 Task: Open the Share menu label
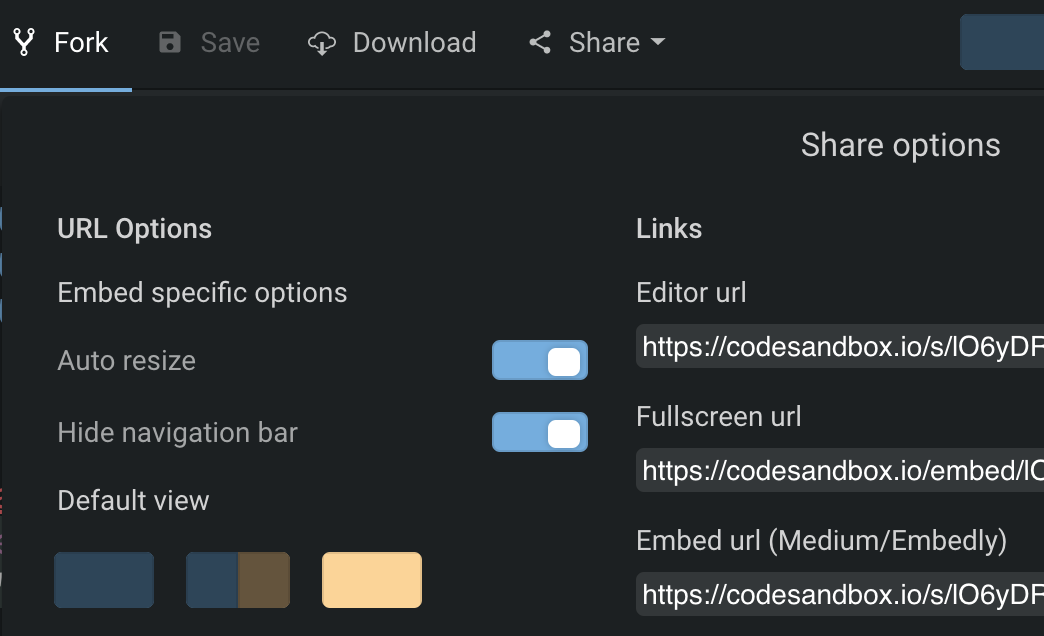604,43
